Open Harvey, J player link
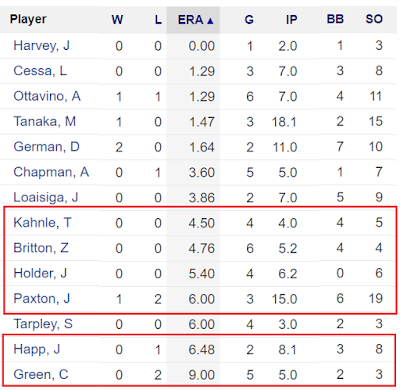This screenshot has height=390, width=400. (x=42, y=46)
